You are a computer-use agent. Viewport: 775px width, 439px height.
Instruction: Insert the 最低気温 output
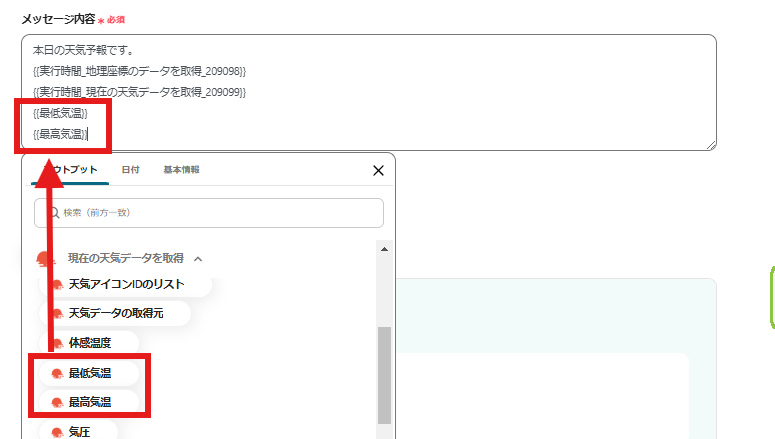pyautogui.click(x=89, y=373)
